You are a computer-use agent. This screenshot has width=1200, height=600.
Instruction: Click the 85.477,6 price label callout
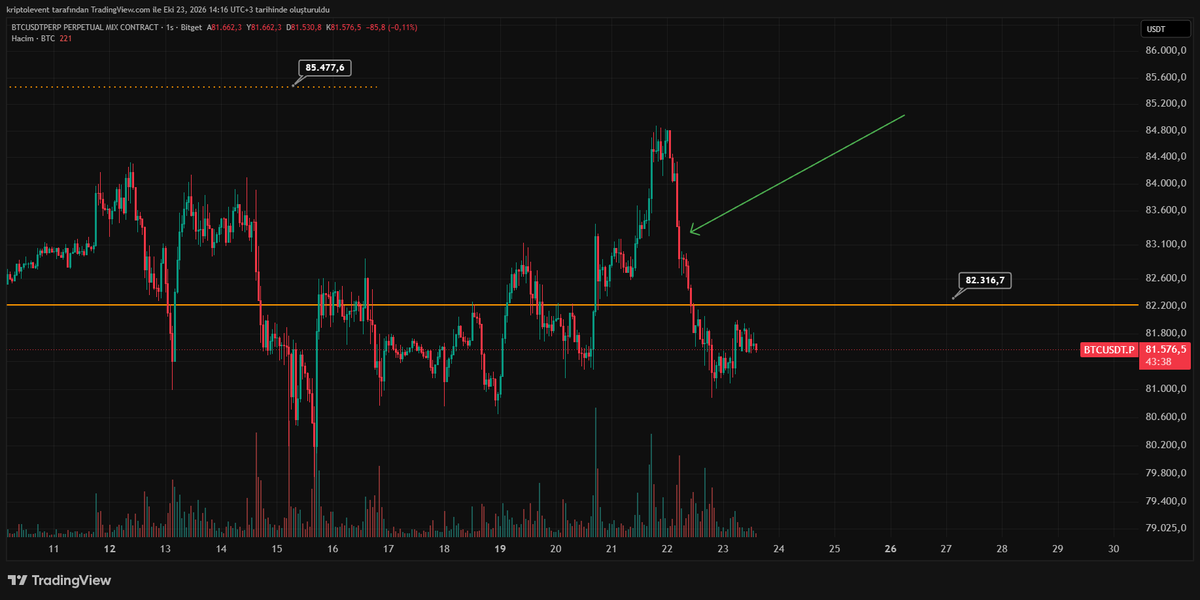pos(326,68)
